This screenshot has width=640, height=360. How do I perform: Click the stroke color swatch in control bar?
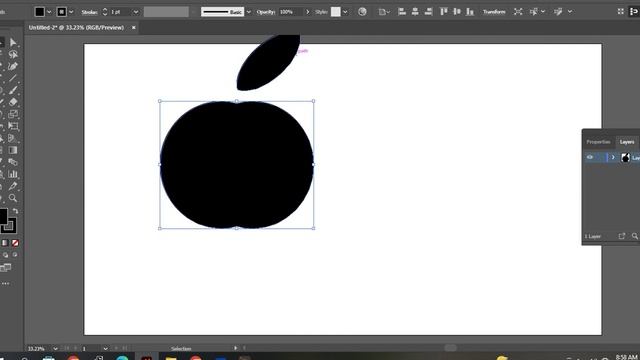tap(62, 12)
